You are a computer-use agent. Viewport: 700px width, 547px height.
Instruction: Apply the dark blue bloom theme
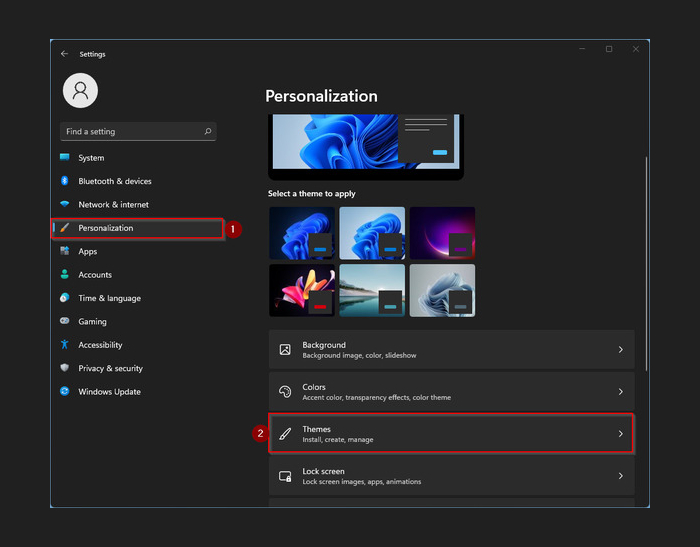302,233
